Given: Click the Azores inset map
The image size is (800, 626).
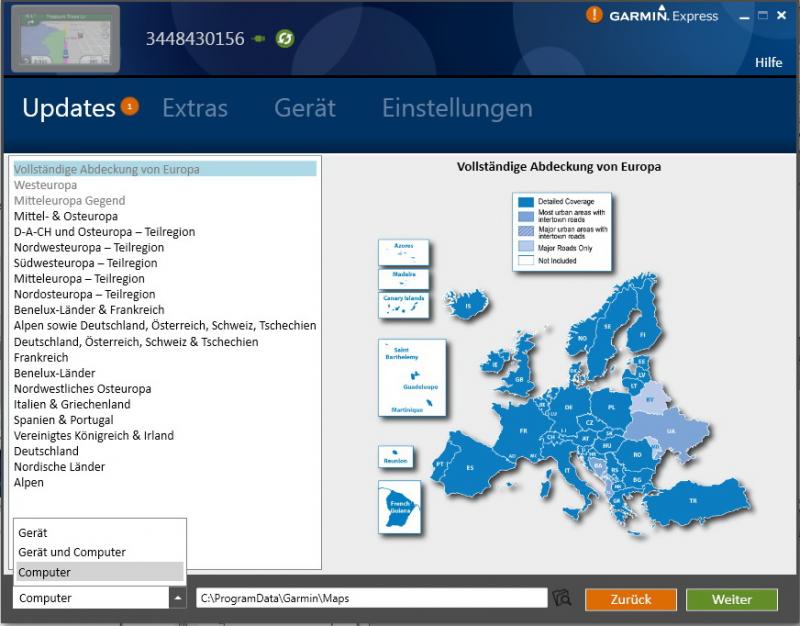Looking at the screenshot, I should 404,253.
